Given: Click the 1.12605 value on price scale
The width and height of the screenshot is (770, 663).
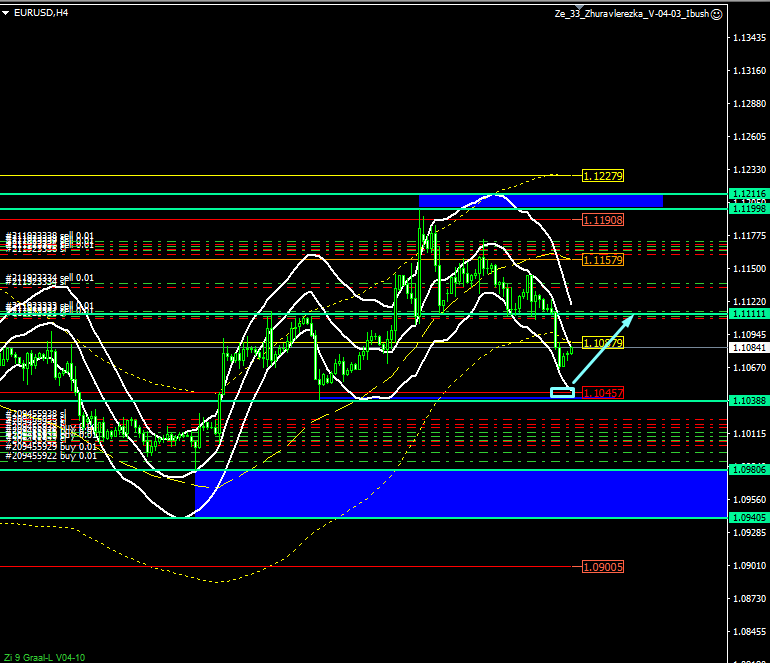Looking at the screenshot, I should (x=749, y=137).
